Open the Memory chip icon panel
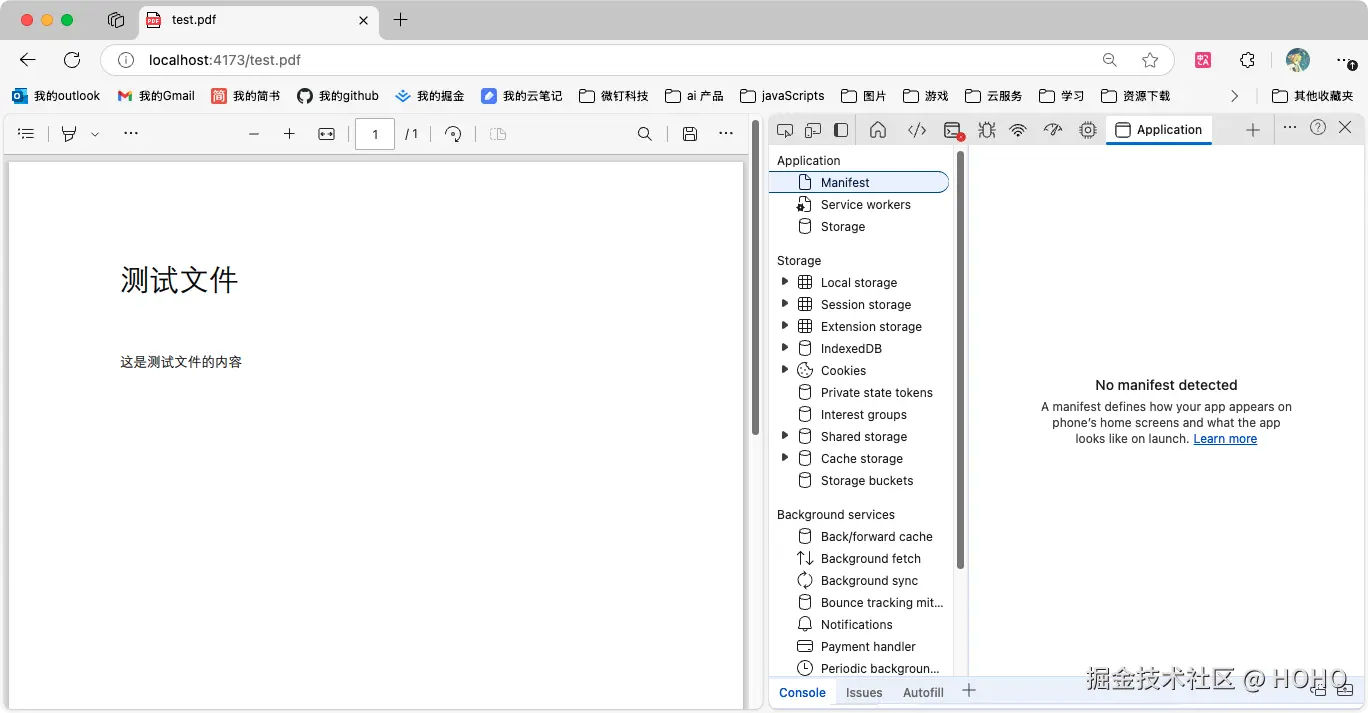Screen dimensions: 1368x713 1088,130
